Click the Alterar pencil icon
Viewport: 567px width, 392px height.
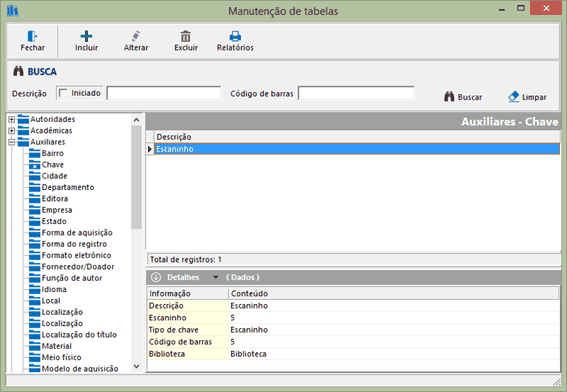coord(136,36)
